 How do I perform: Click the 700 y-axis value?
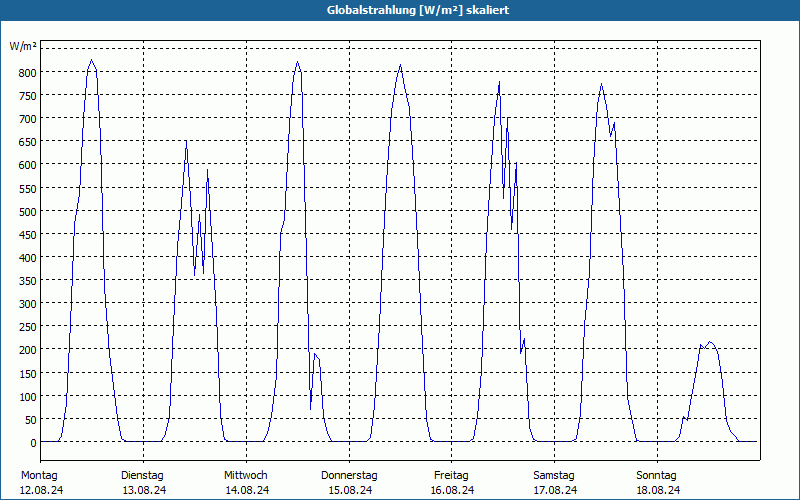[x=28, y=119]
